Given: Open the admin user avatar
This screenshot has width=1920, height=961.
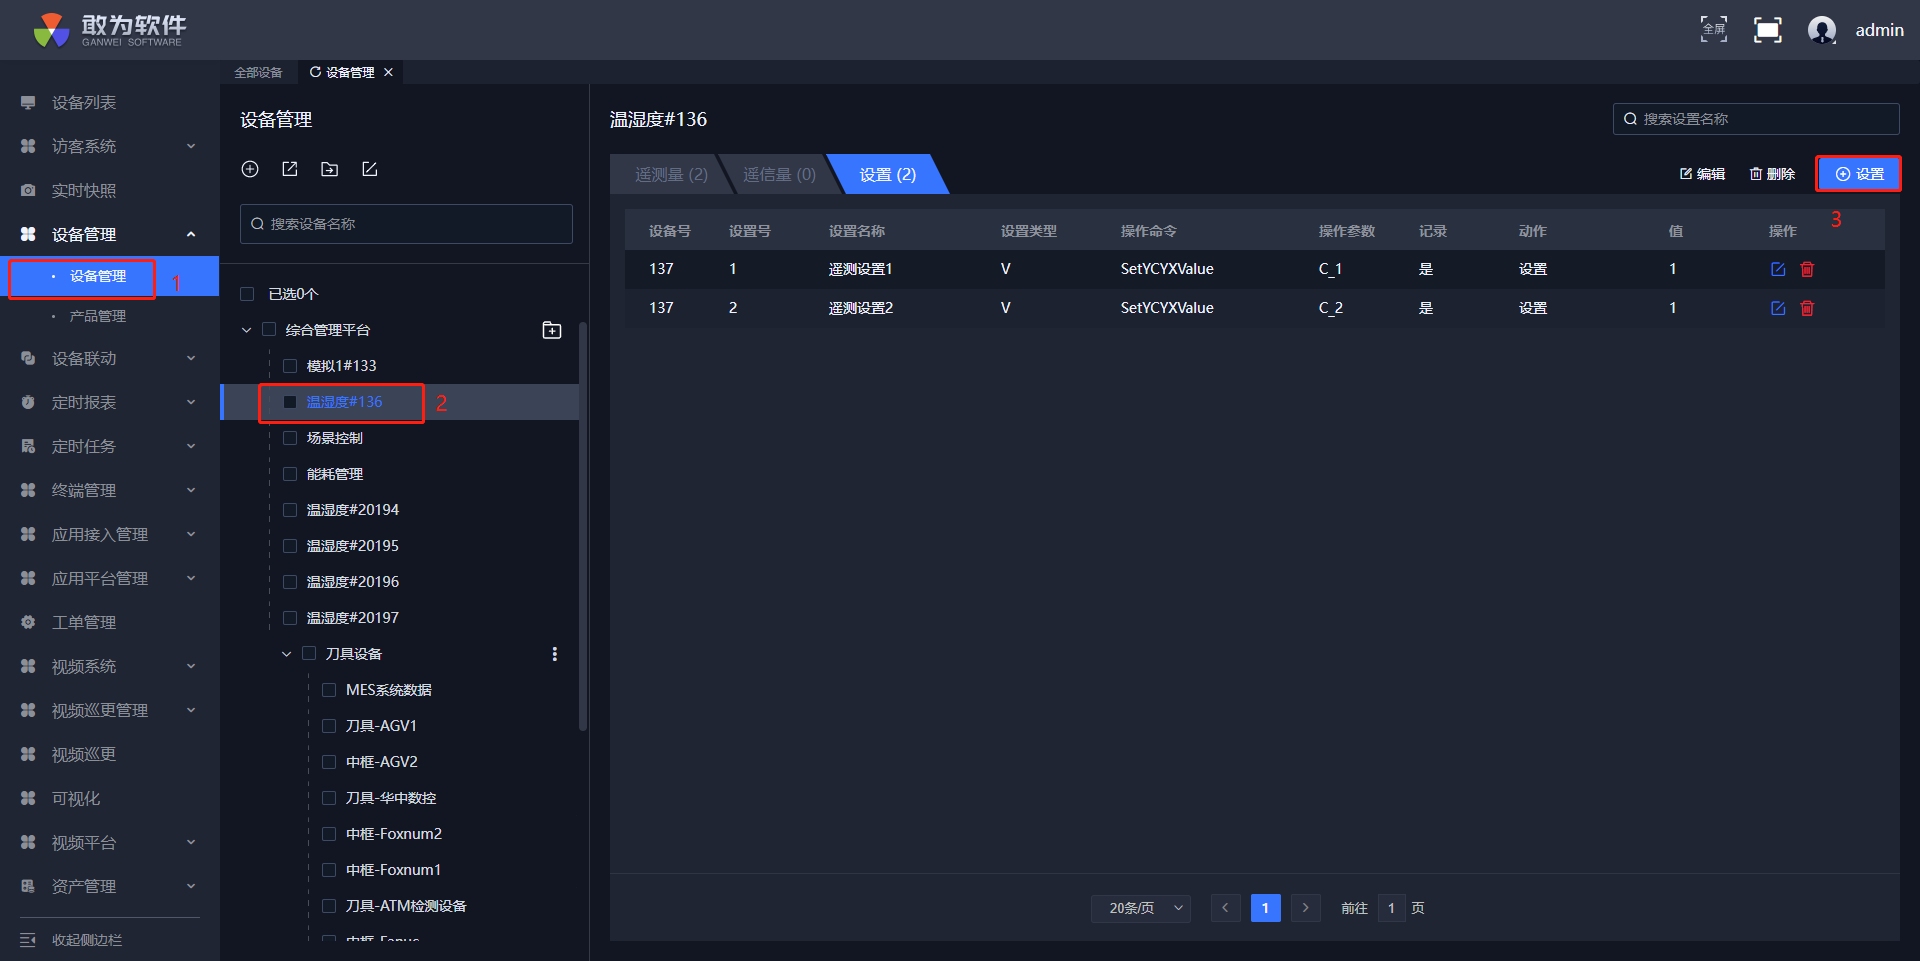Looking at the screenshot, I should tap(1822, 30).
